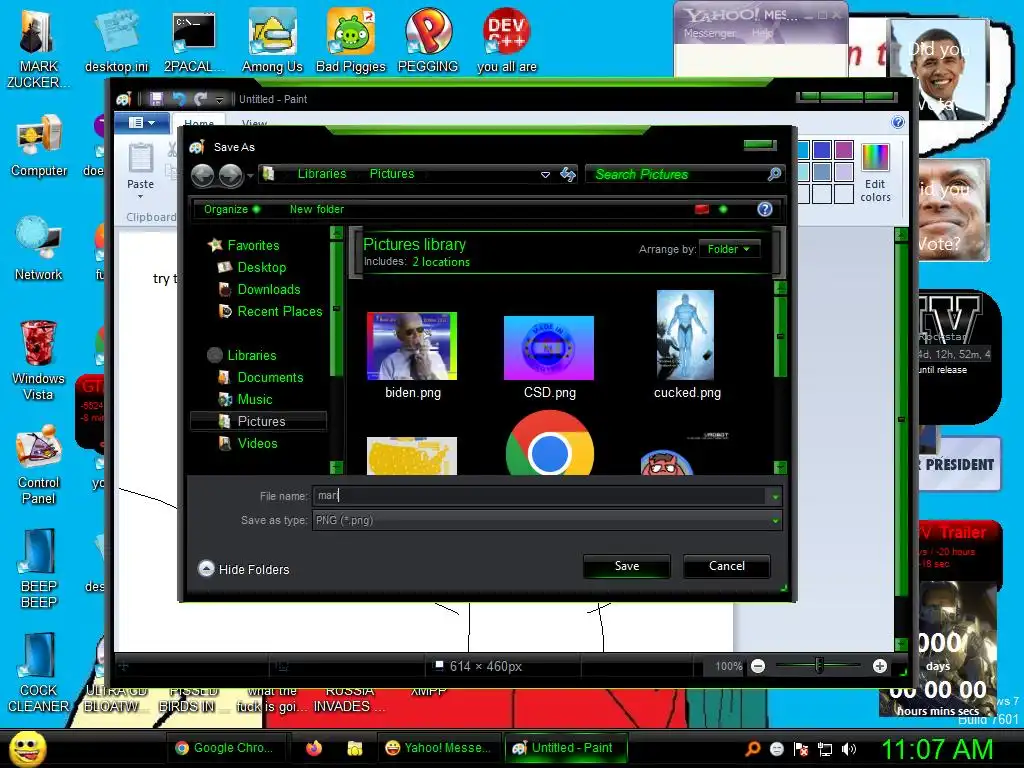The image size is (1024, 768).
Task: Click the 2 locations link
Action: pos(441,262)
